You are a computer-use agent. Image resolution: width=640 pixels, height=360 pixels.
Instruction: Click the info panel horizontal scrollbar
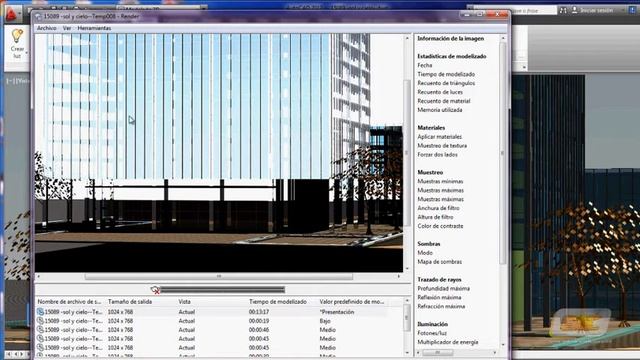pyautogui.click(x=438, y=352)
